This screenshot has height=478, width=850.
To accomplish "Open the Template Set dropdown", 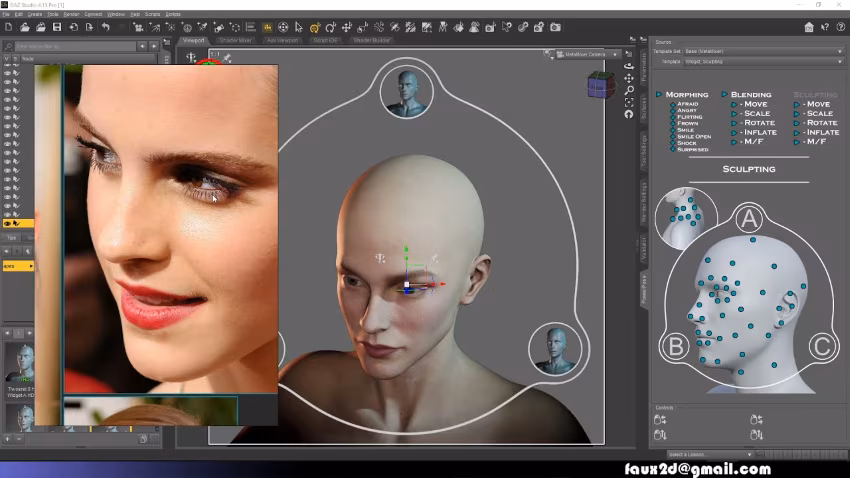I will [763, 51].
